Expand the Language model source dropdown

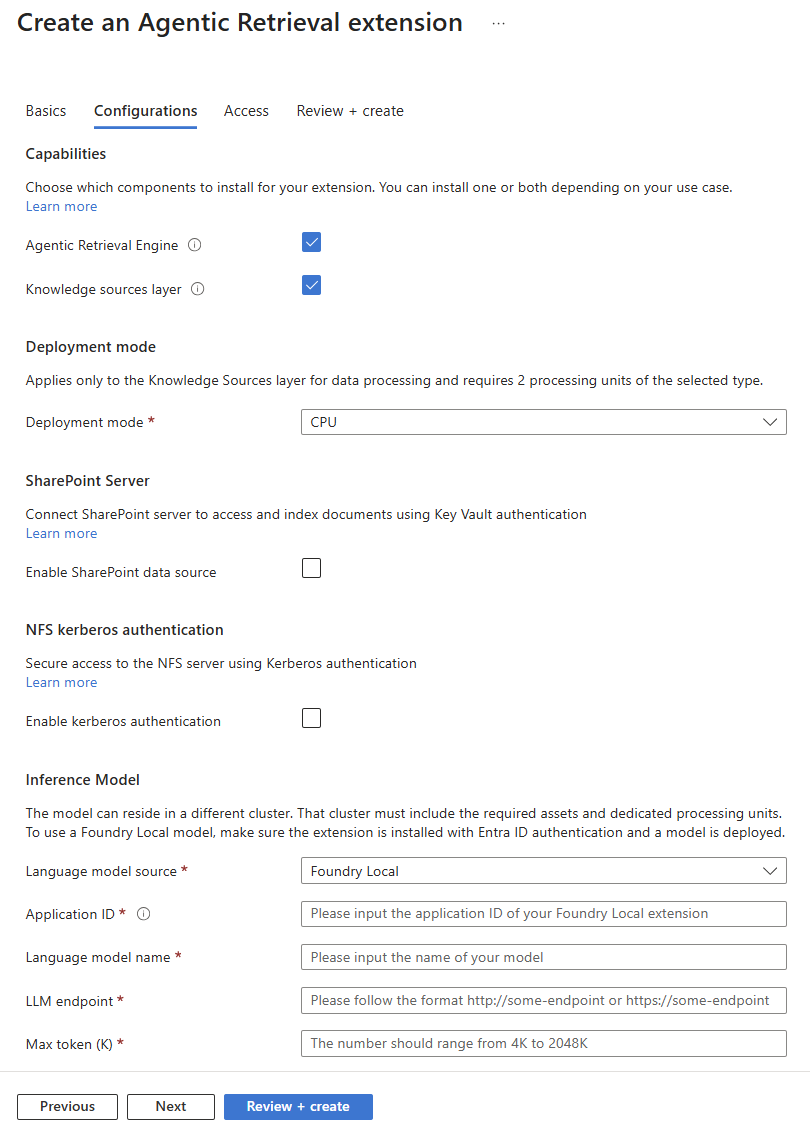(544, 871)
